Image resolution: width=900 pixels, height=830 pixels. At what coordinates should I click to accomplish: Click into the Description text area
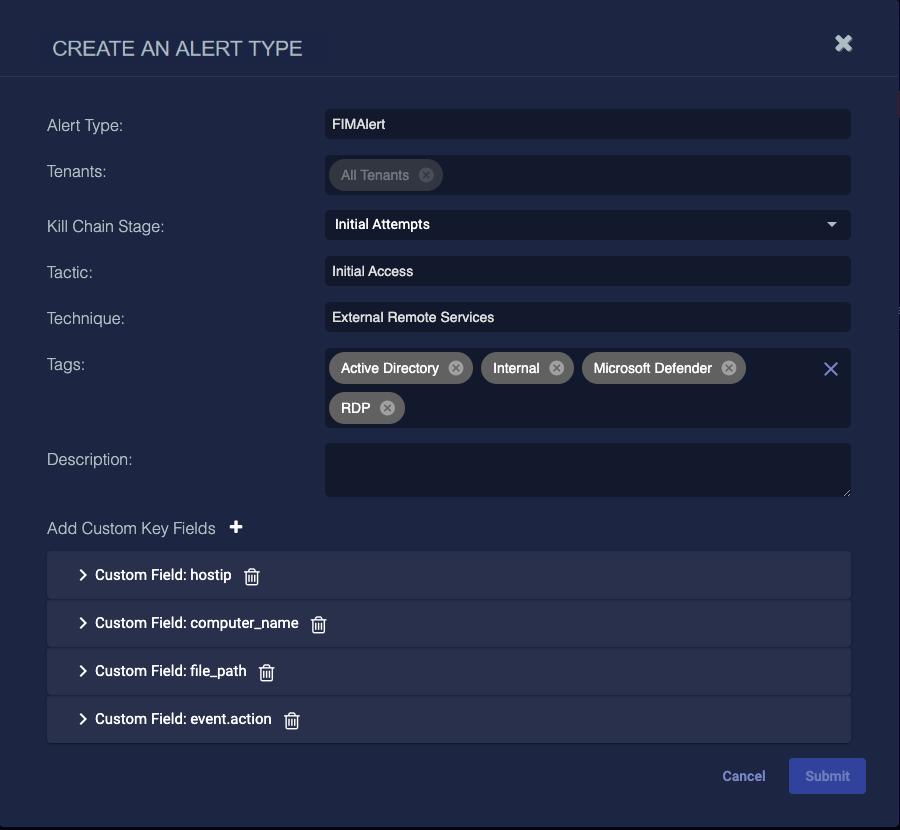588,470
